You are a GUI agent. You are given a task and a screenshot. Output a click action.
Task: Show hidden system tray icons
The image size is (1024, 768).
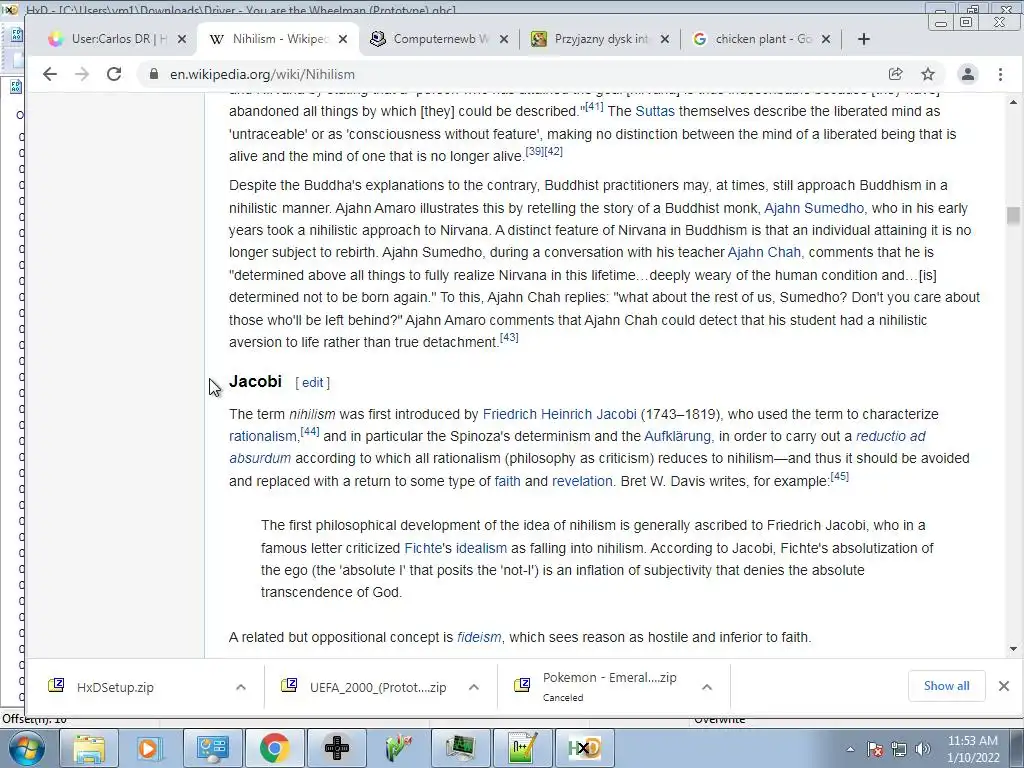coord(850,749)
